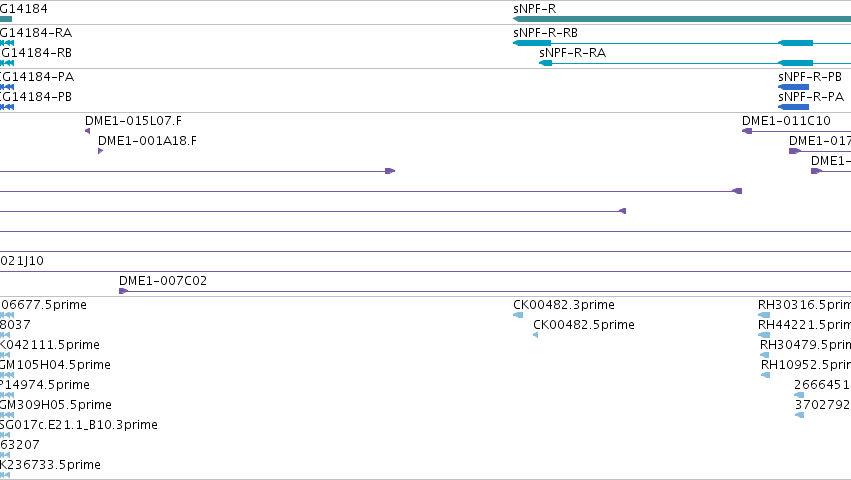Image resolution: width=851 pixels, height=480 pixels.
Task: Select the GM105H04.5prime EST glyph
Action: coord(7,375)
